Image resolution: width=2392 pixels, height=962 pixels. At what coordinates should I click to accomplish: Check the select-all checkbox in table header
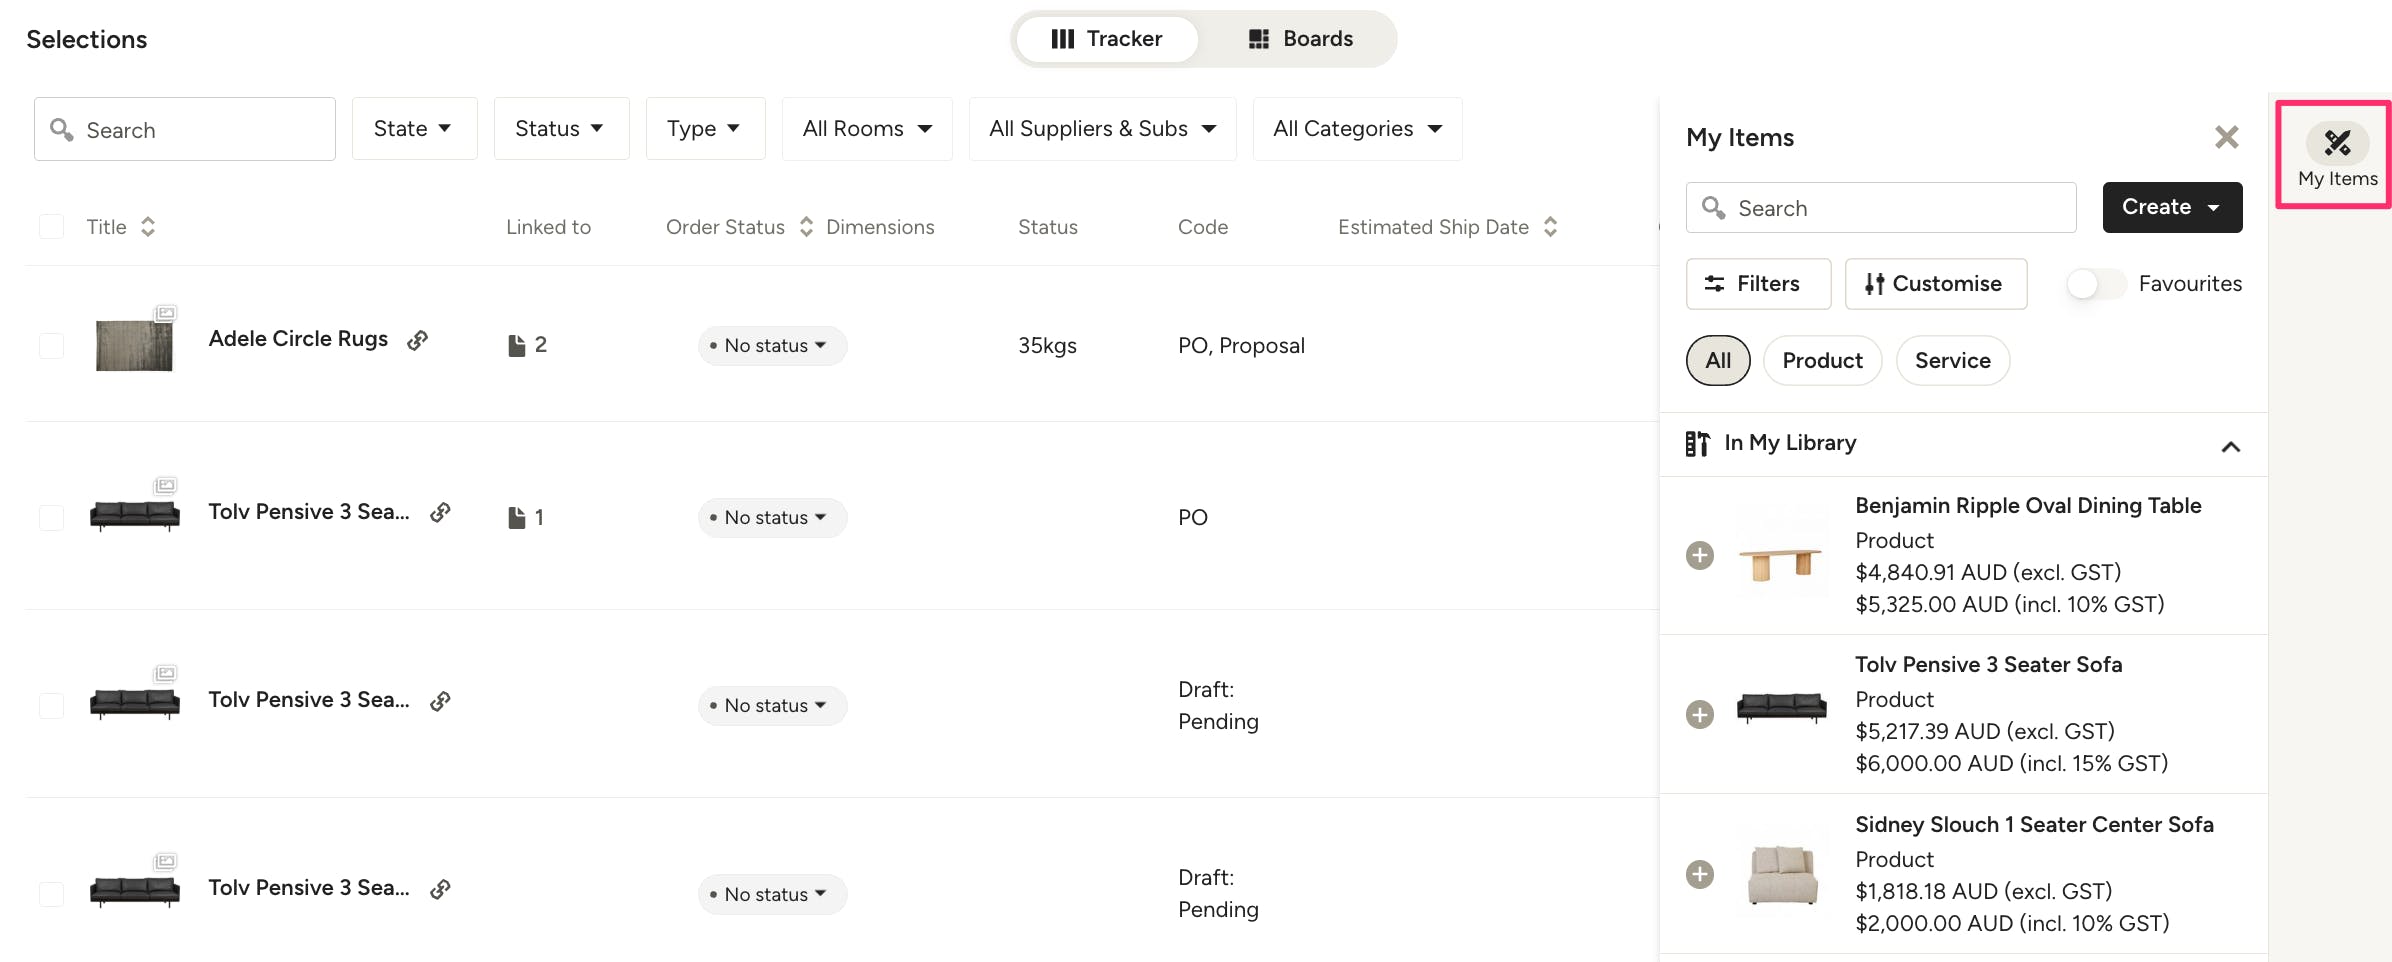pos(51,227)
